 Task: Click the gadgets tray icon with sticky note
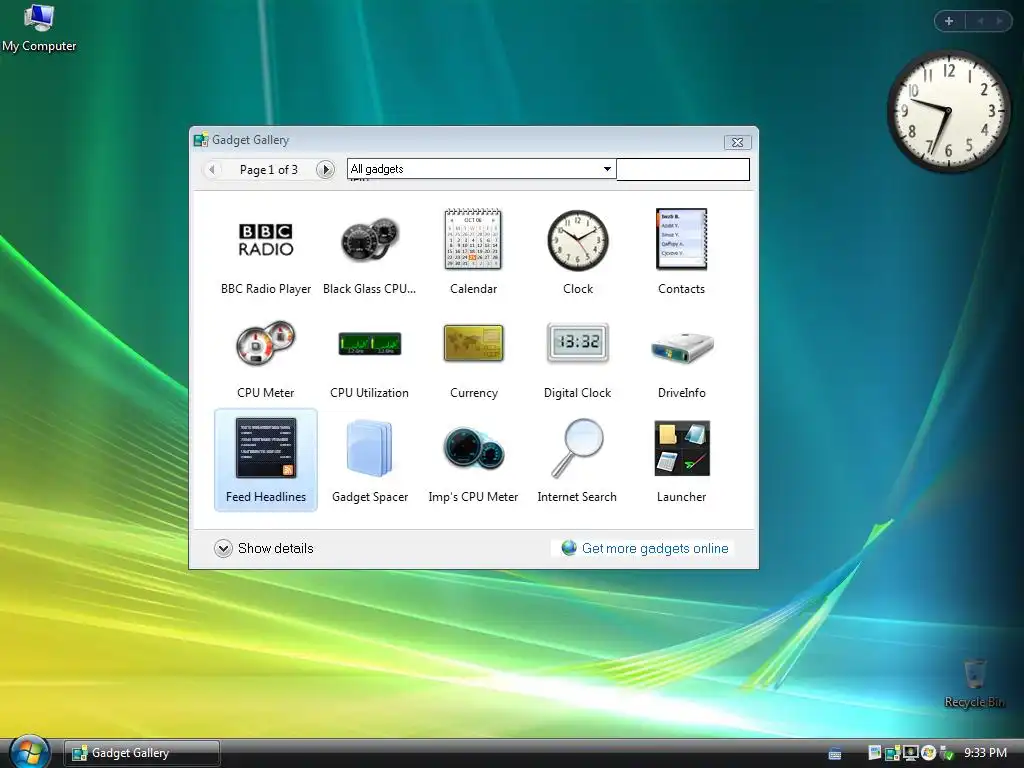coord(892,753)
